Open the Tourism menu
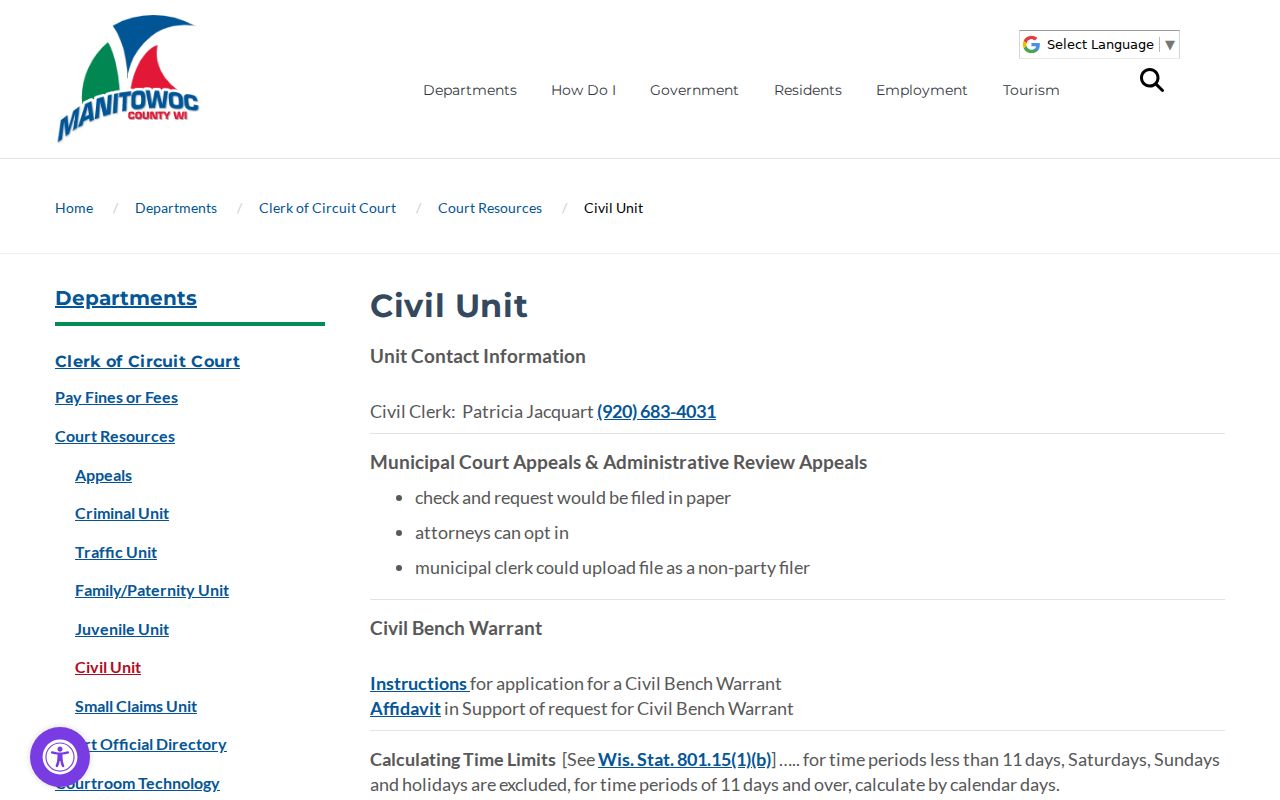Viewport: 1280px width, 800px height. click(x=1031, y=90)
